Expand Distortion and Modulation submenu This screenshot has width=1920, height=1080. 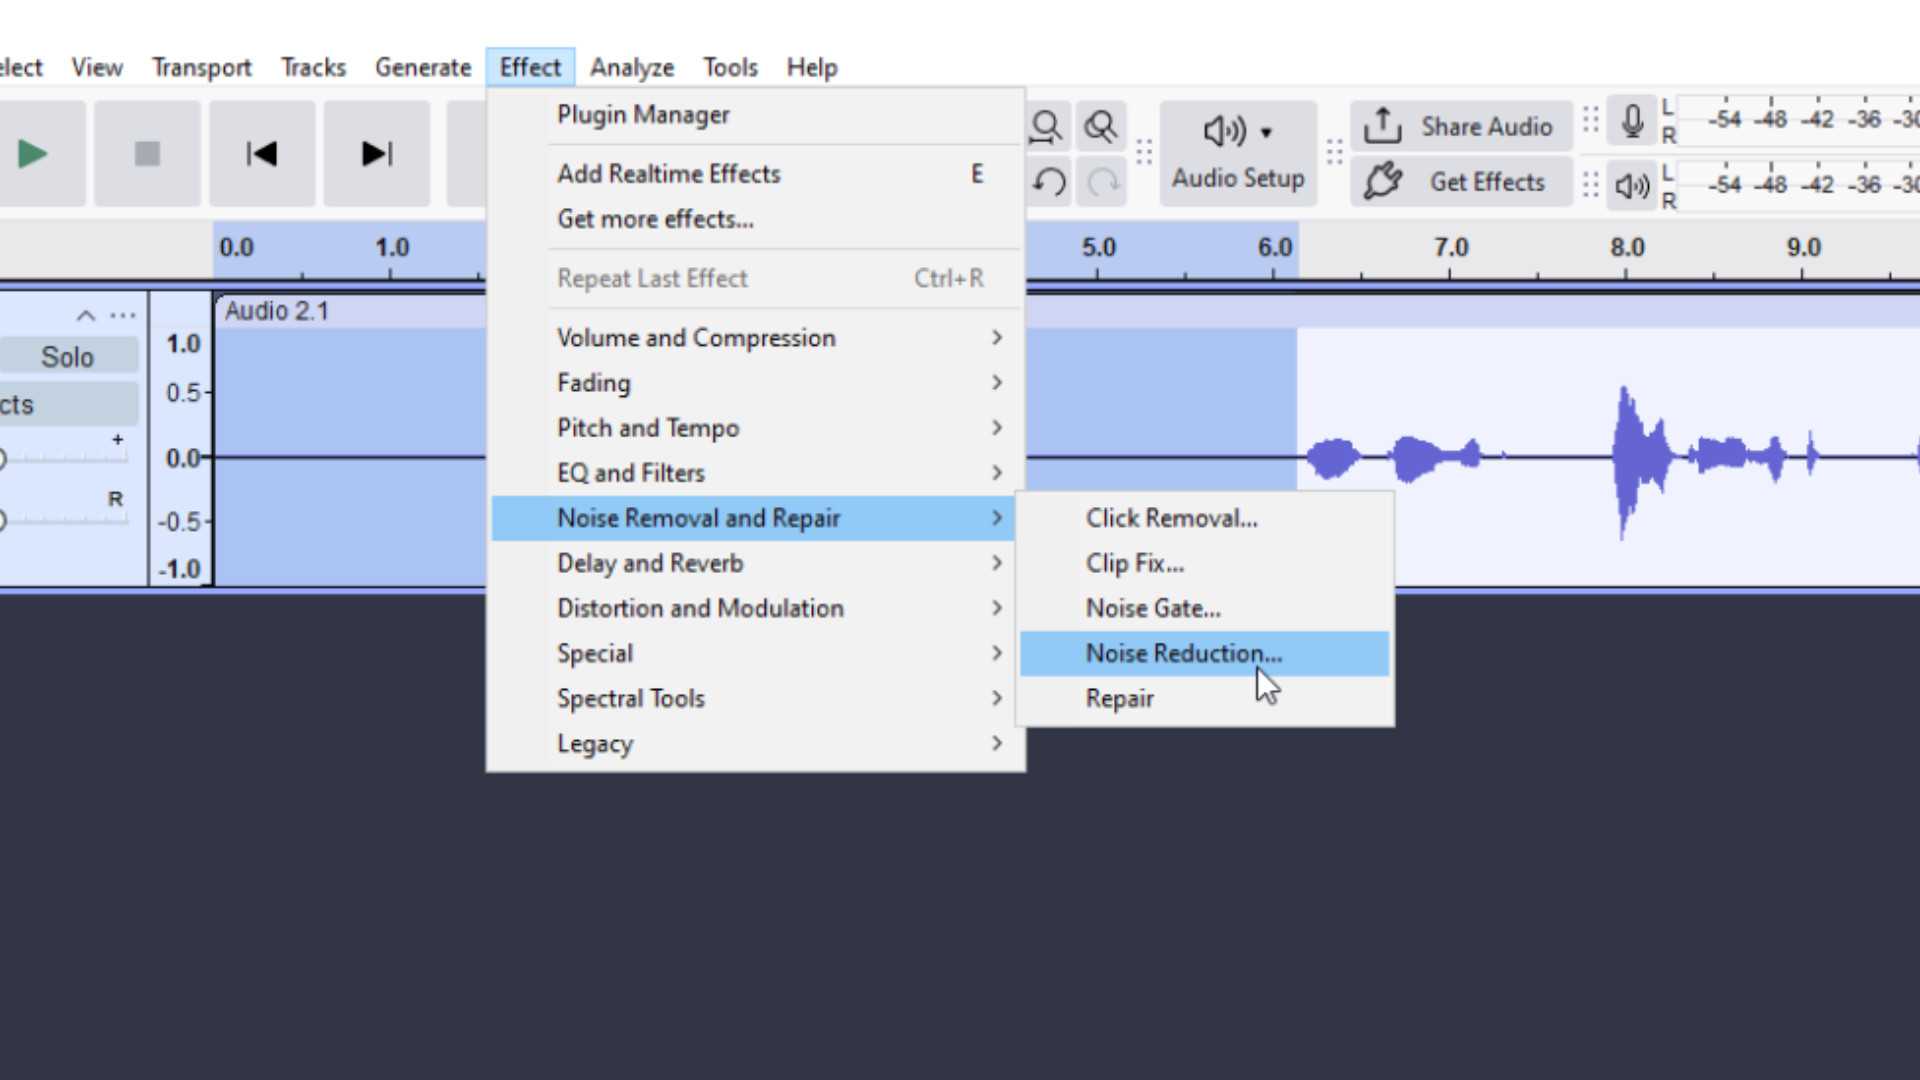(755, 608)
